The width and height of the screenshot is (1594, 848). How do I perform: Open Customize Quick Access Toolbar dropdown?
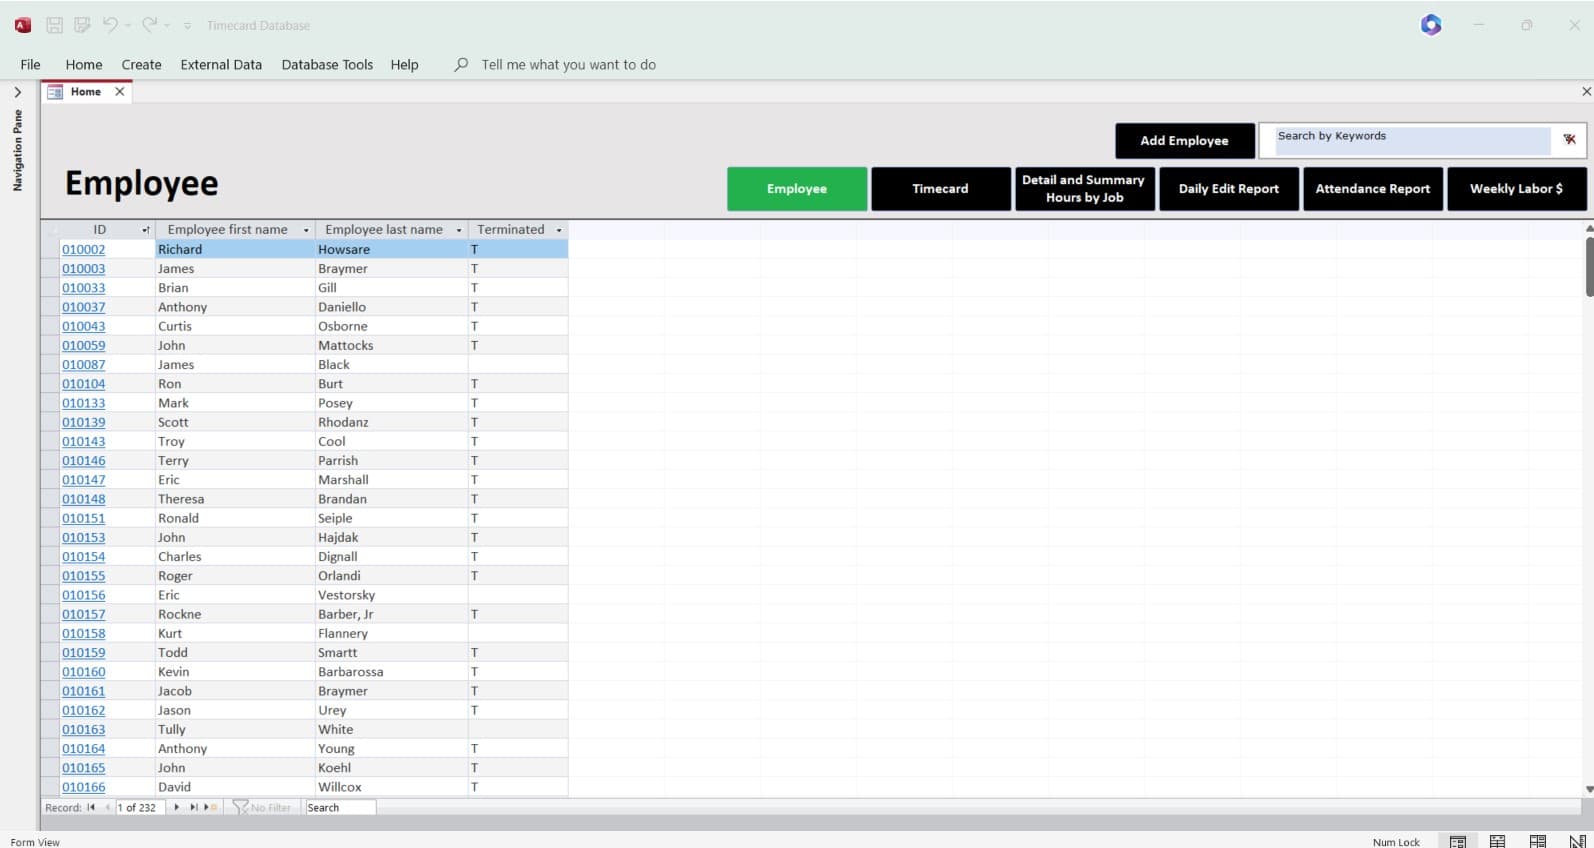point(187,26)
